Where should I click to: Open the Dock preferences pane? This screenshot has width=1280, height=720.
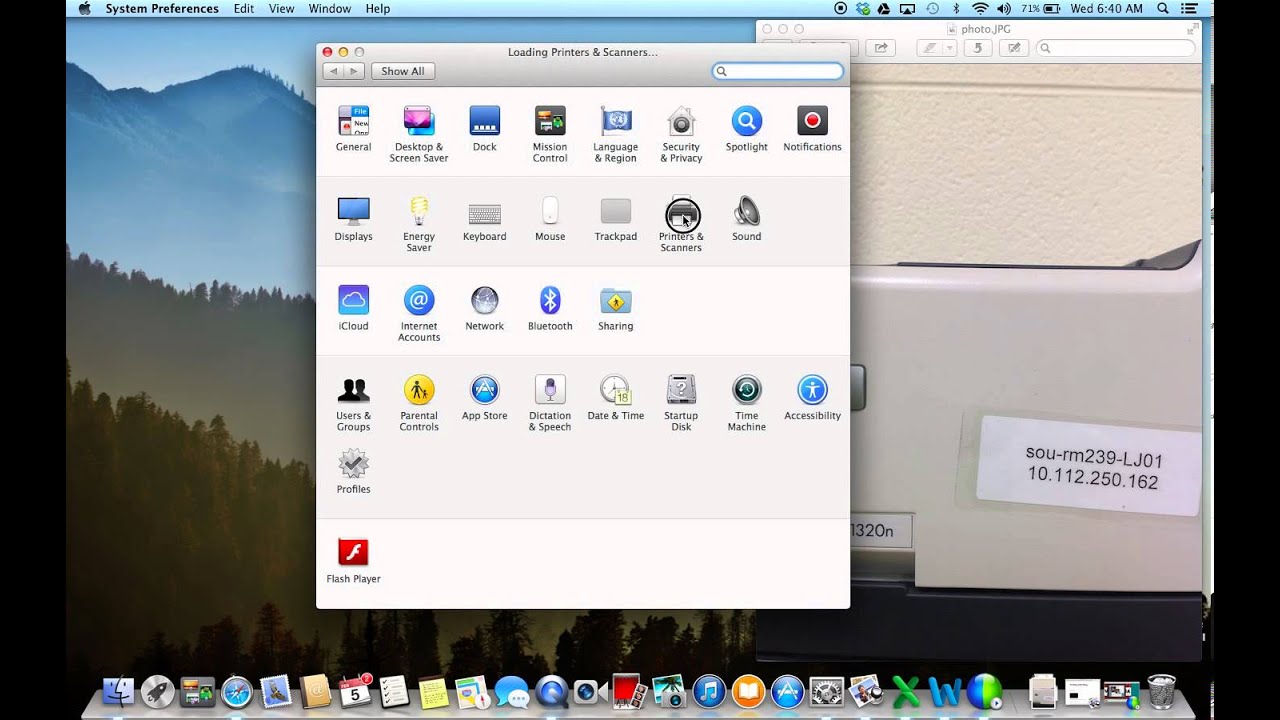(x=484, y=129)
